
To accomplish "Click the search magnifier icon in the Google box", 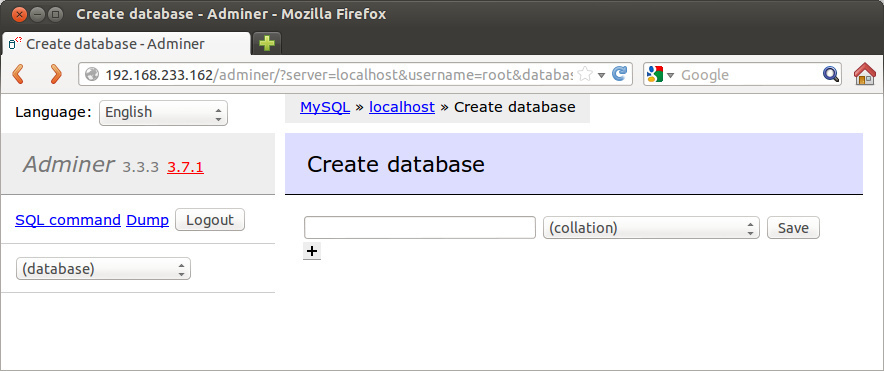I will pos(830,74).
